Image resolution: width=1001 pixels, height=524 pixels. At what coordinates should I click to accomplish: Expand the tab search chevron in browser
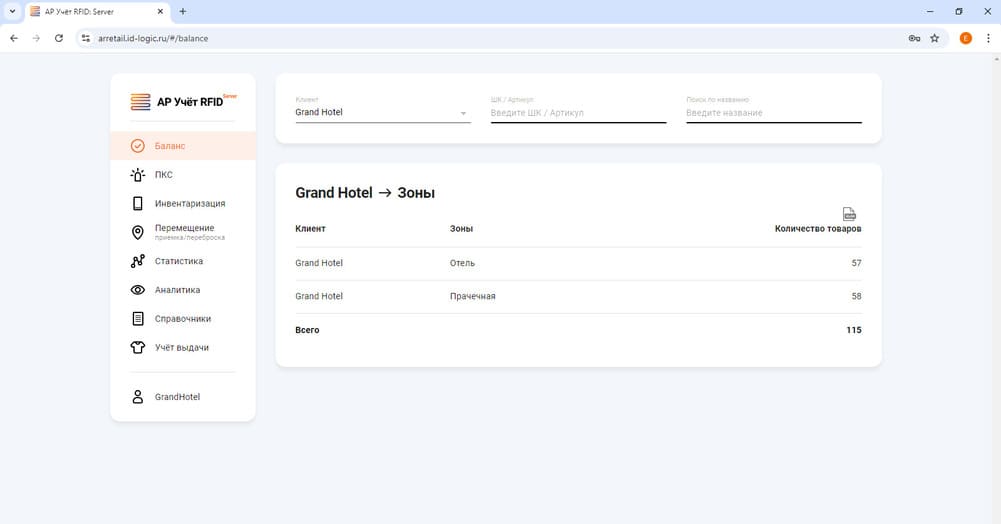[10, 11]
